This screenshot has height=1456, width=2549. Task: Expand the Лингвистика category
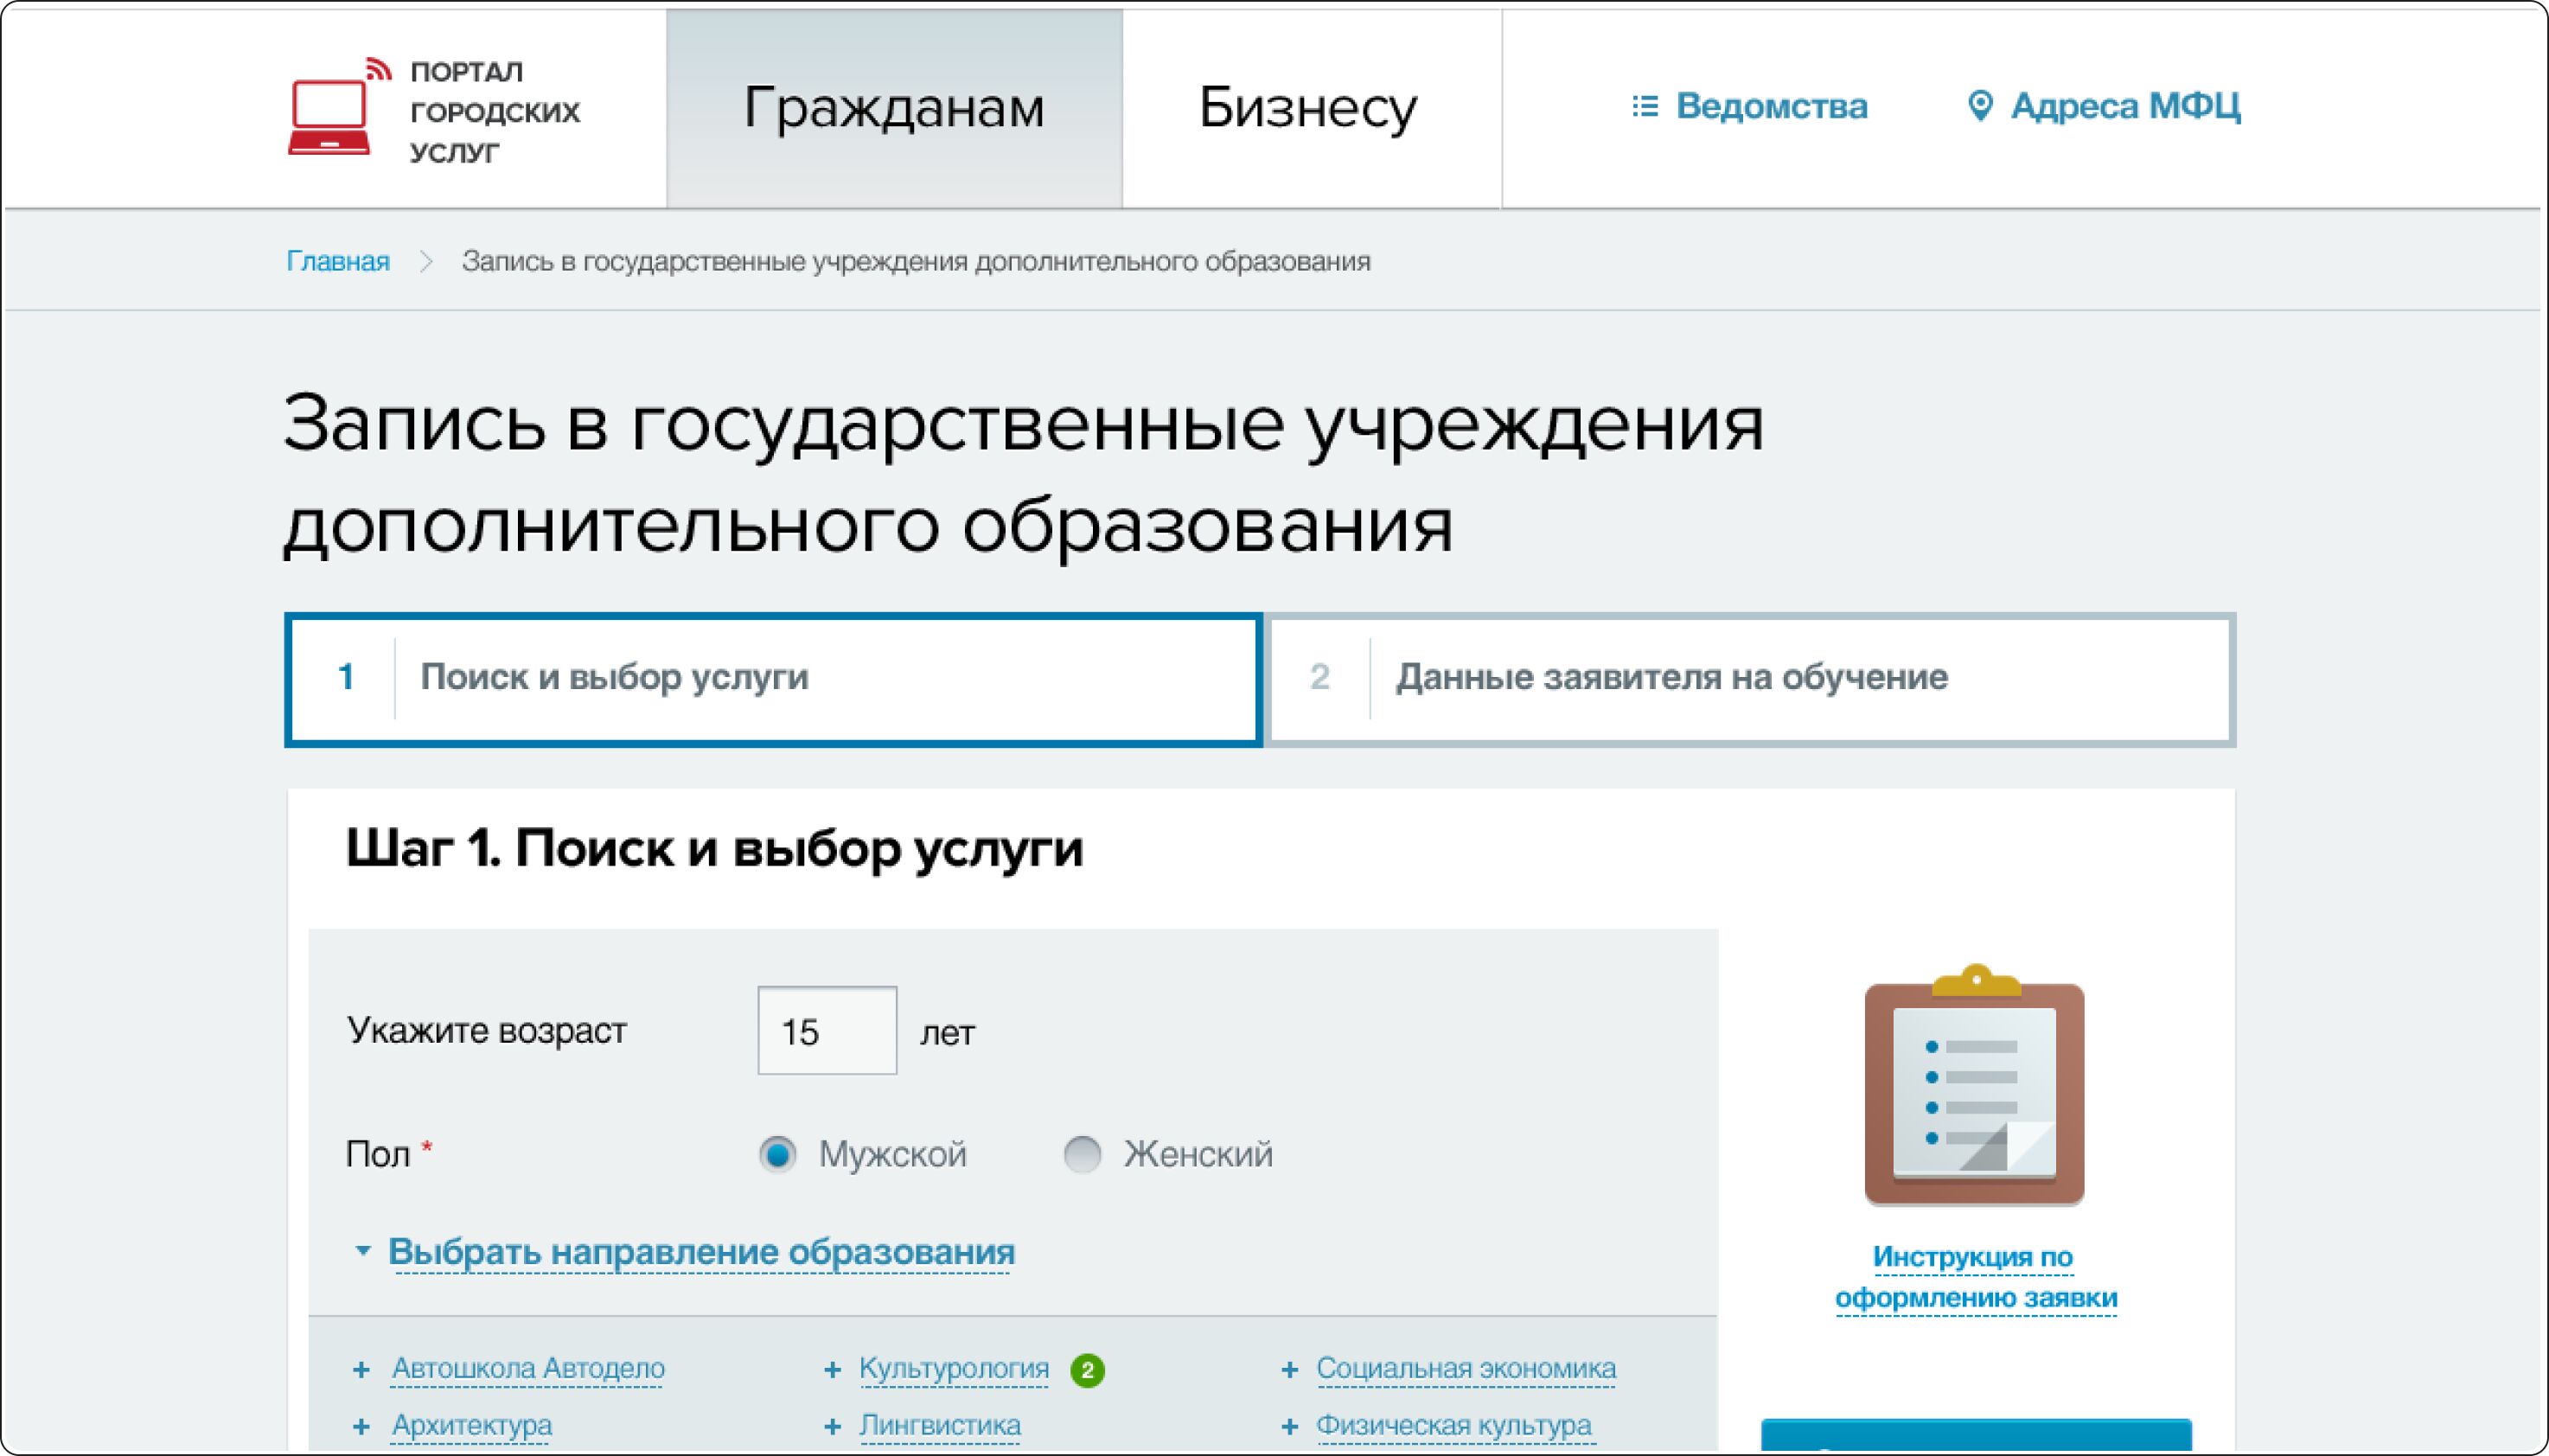(939, 1425)
